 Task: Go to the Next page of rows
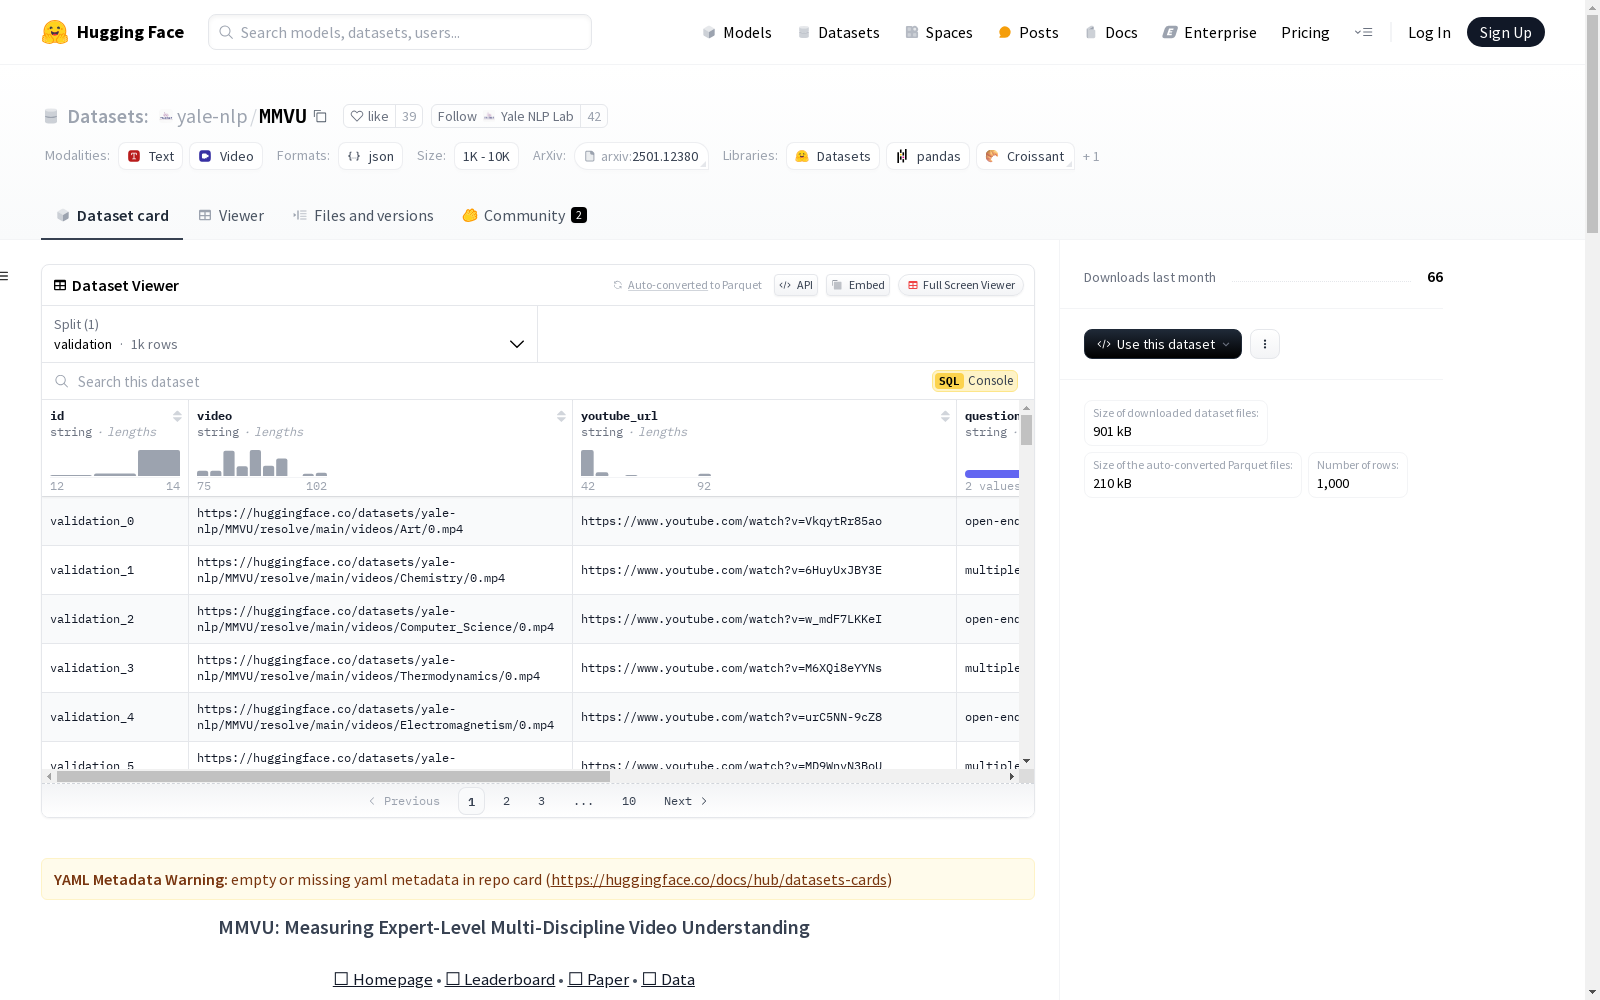click(x=686, y=801)
